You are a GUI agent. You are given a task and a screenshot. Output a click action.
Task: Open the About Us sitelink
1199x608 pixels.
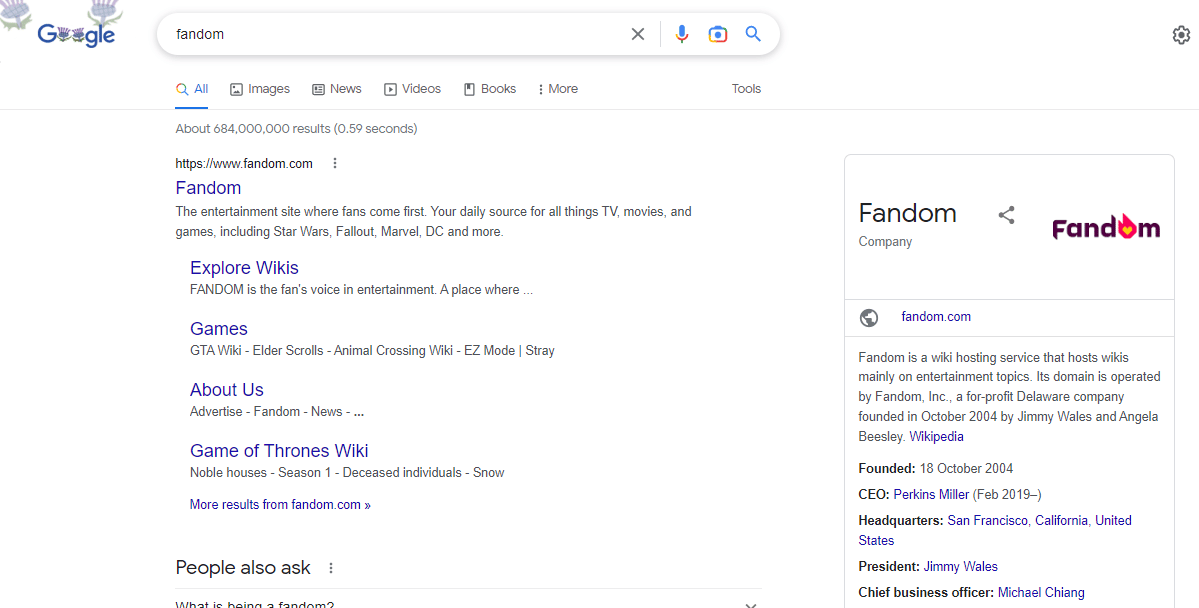click(226, 389)
